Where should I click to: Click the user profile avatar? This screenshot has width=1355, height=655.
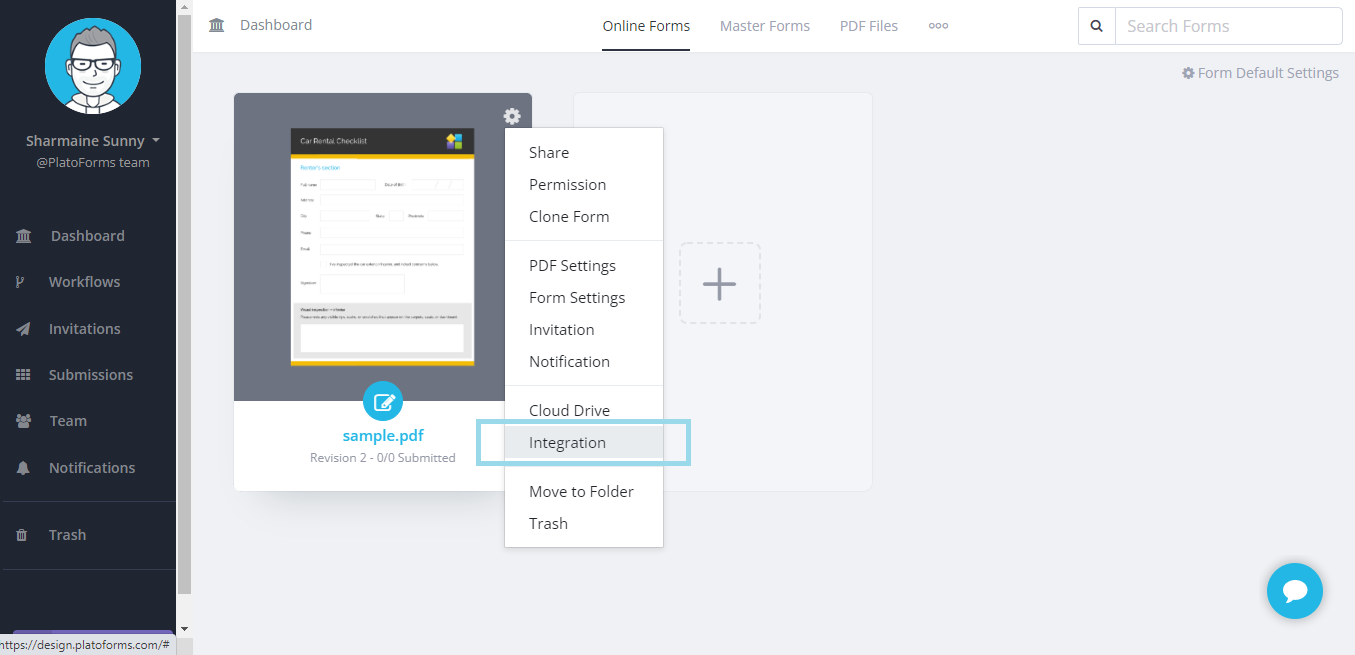point(92,65)
